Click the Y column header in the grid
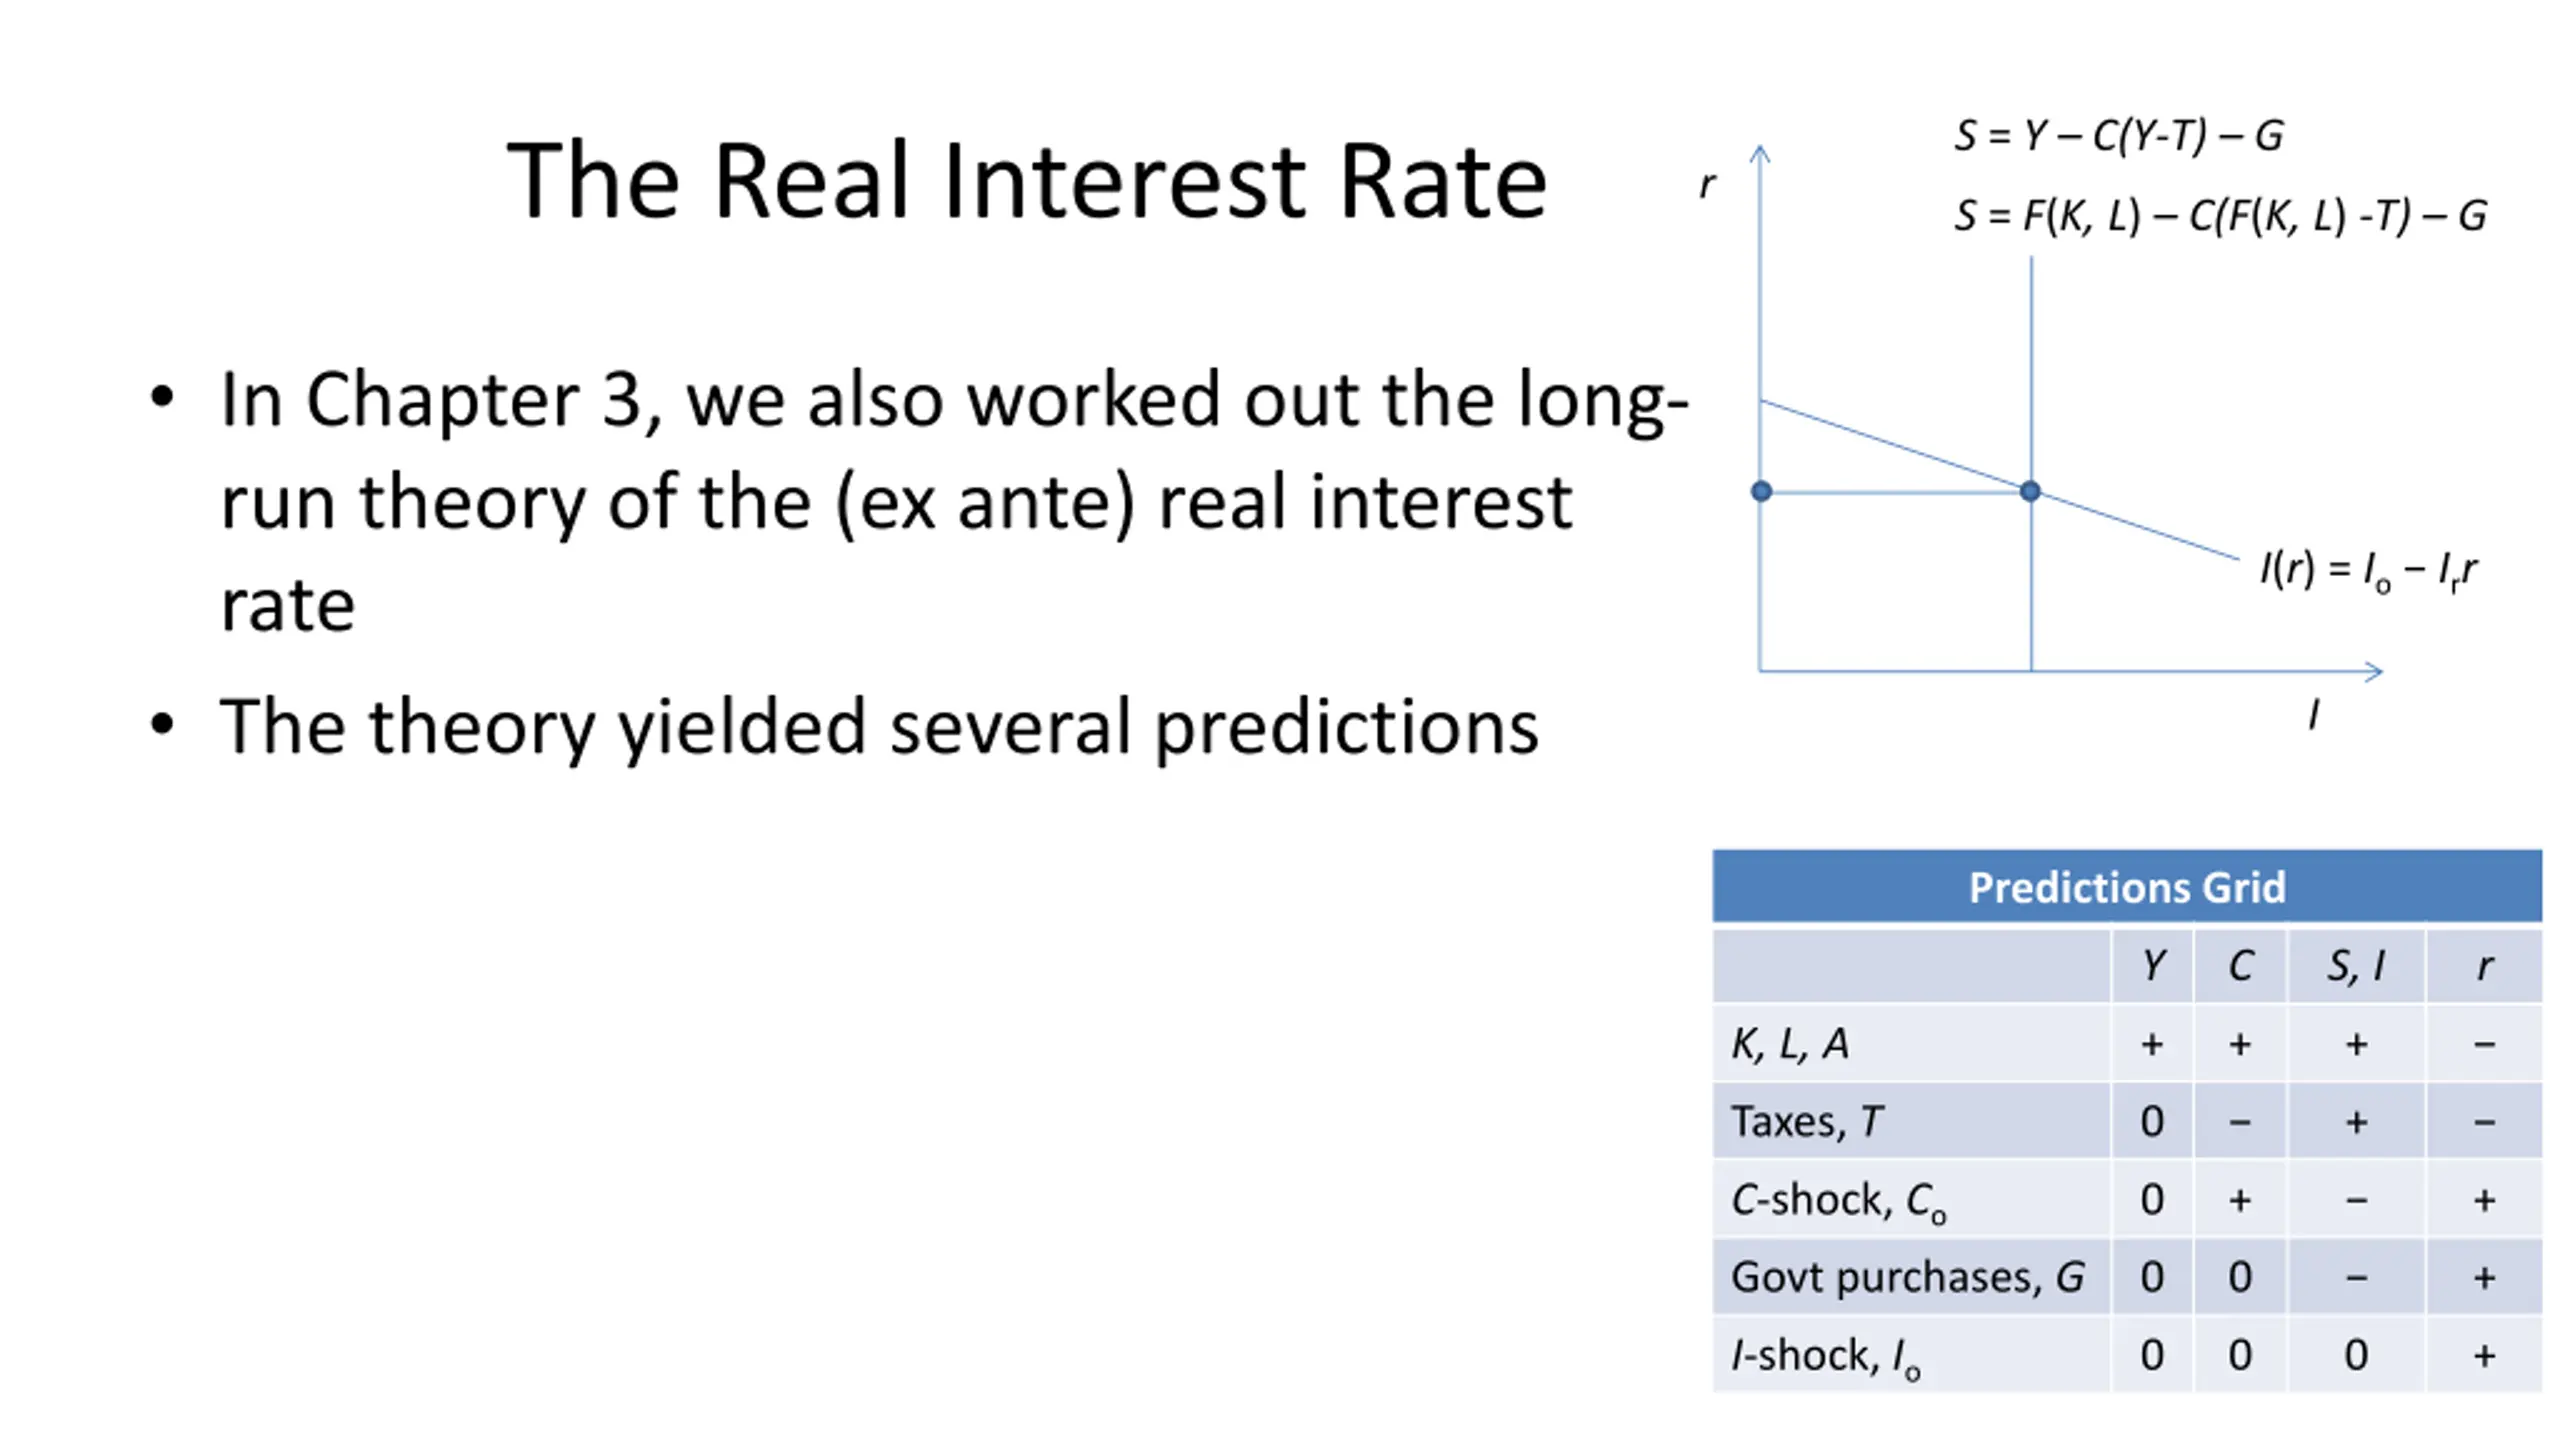 click(x=2153, y=966)
